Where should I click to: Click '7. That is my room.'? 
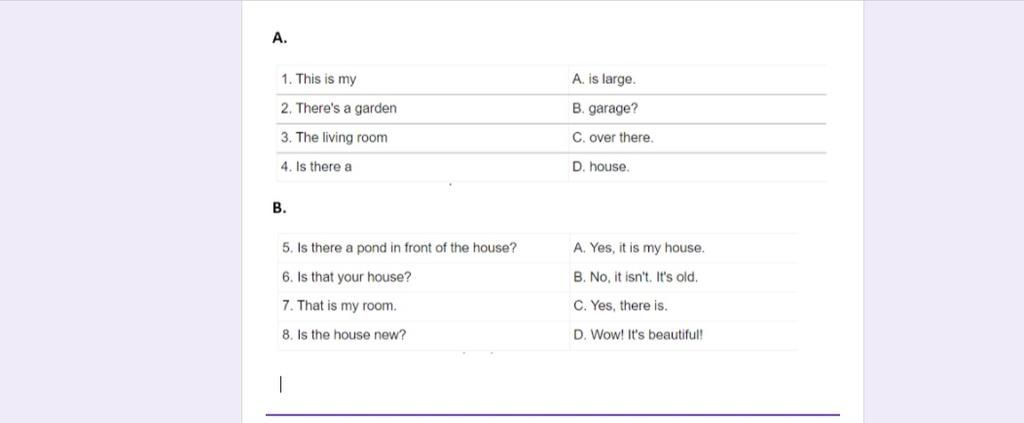pyautogui.click(x=339, y=306)
